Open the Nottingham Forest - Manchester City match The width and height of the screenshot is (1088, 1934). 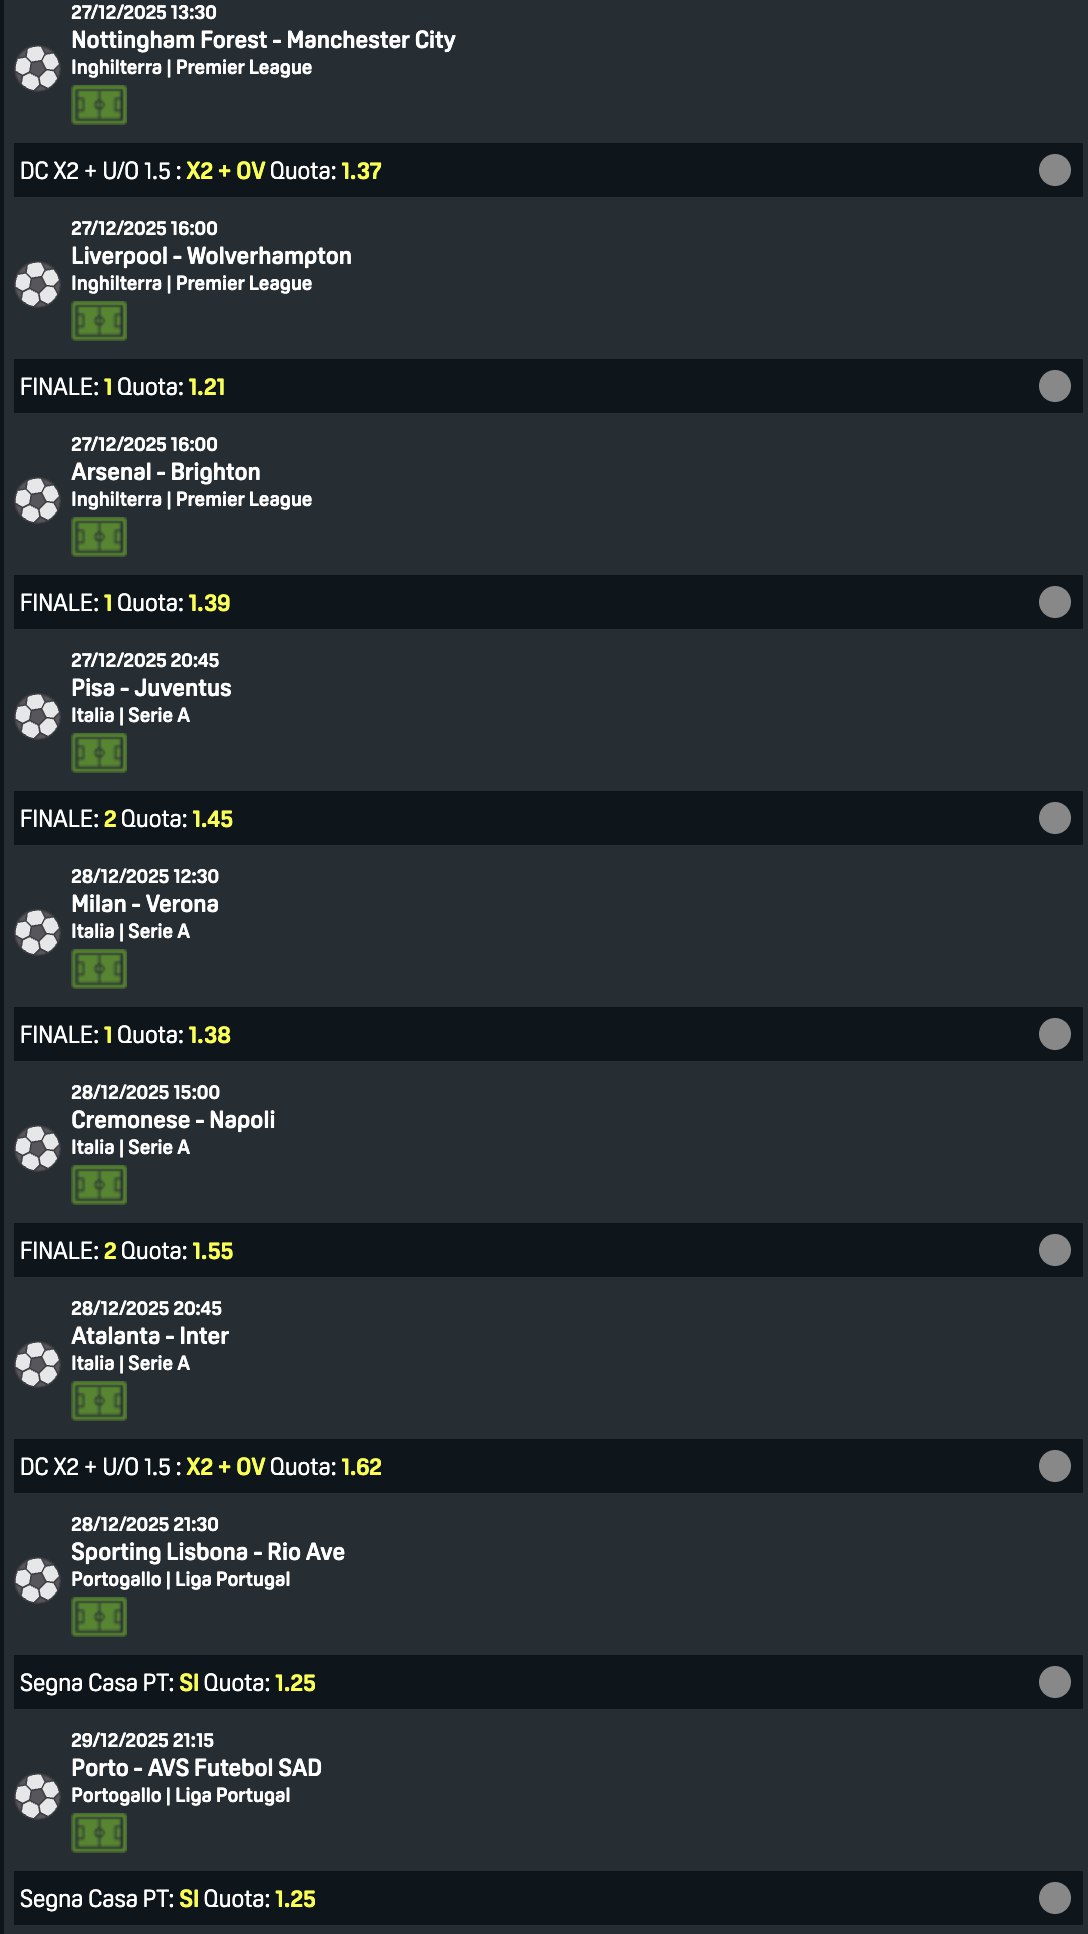[263, 40]
